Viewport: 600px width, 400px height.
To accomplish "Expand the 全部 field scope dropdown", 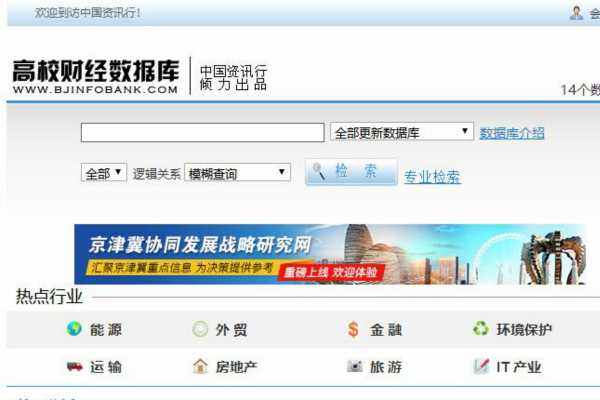I will (104, 173).
